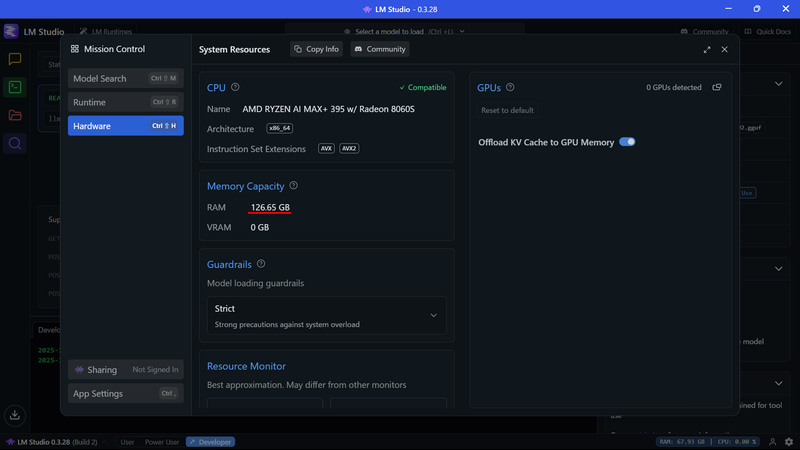Open the Developer terminal sidebar icon
The image size is (800, 450).
point(15,87)
